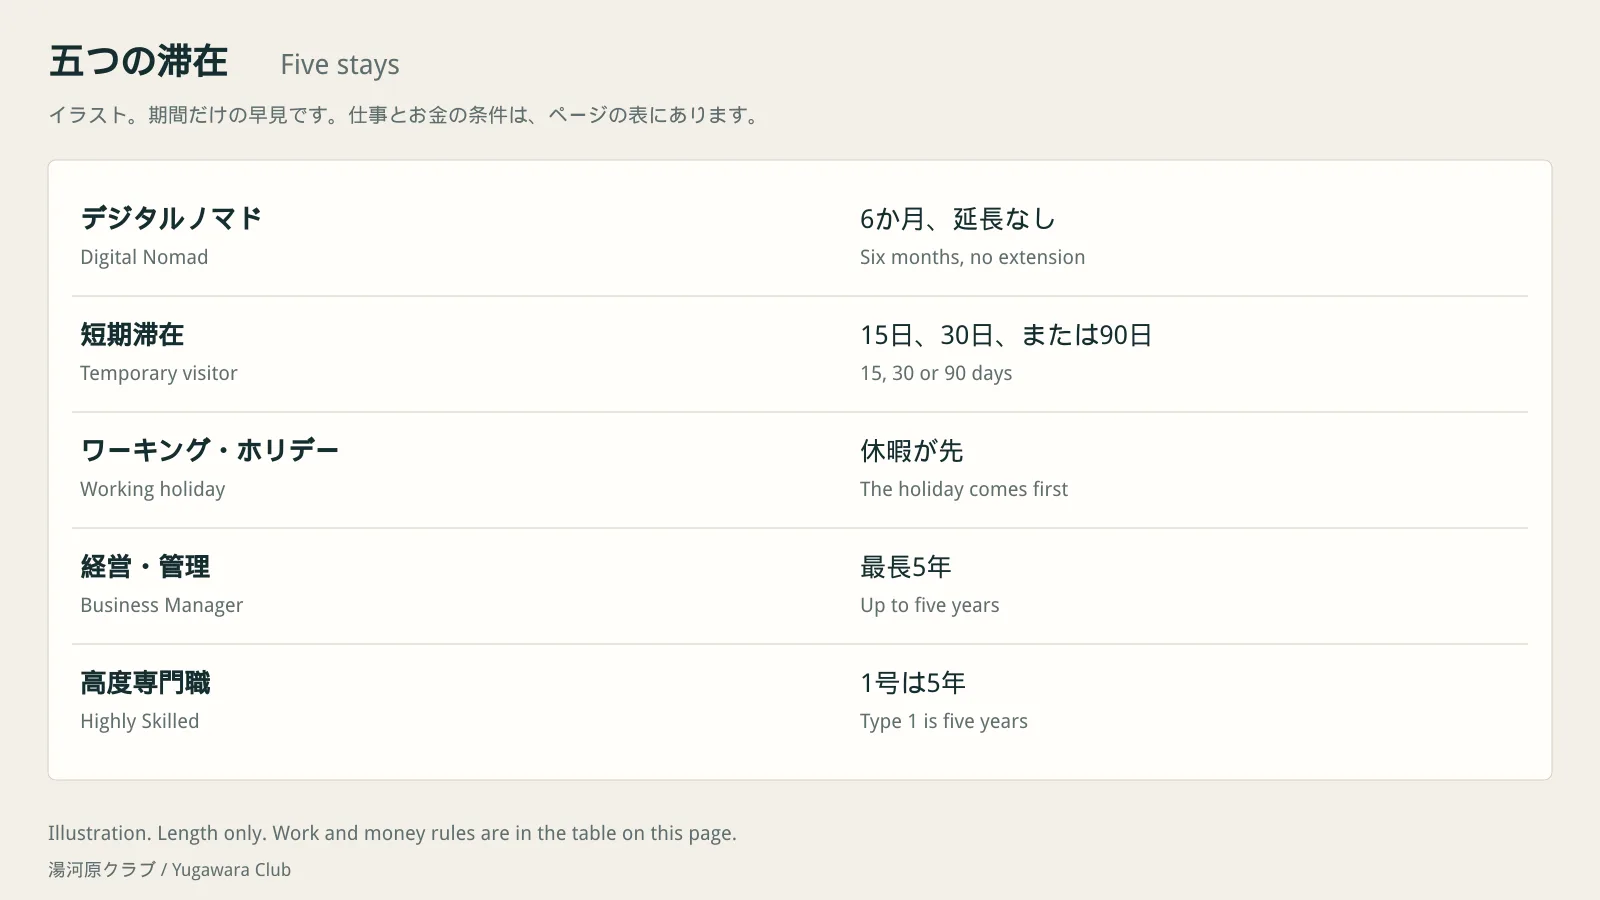Click the 短期滞在 row title
1600x900 pixels.
pos(132,334)
